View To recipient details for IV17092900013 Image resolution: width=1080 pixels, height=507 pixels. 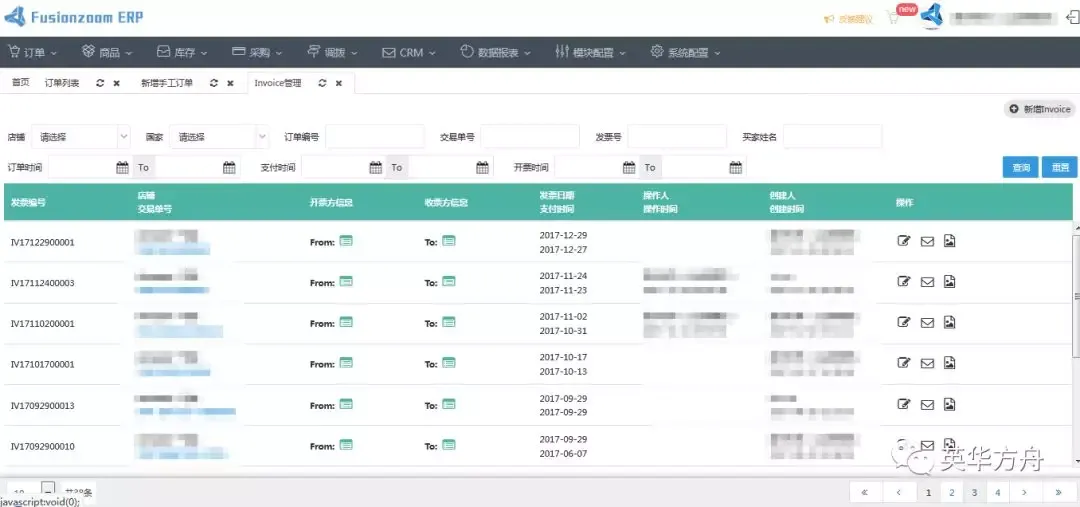(448, 404)
